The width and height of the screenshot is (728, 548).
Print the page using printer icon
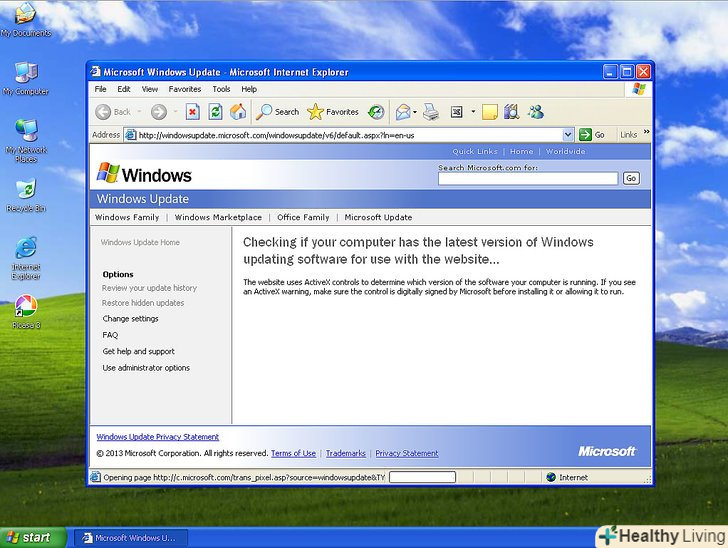pos(431,112)
